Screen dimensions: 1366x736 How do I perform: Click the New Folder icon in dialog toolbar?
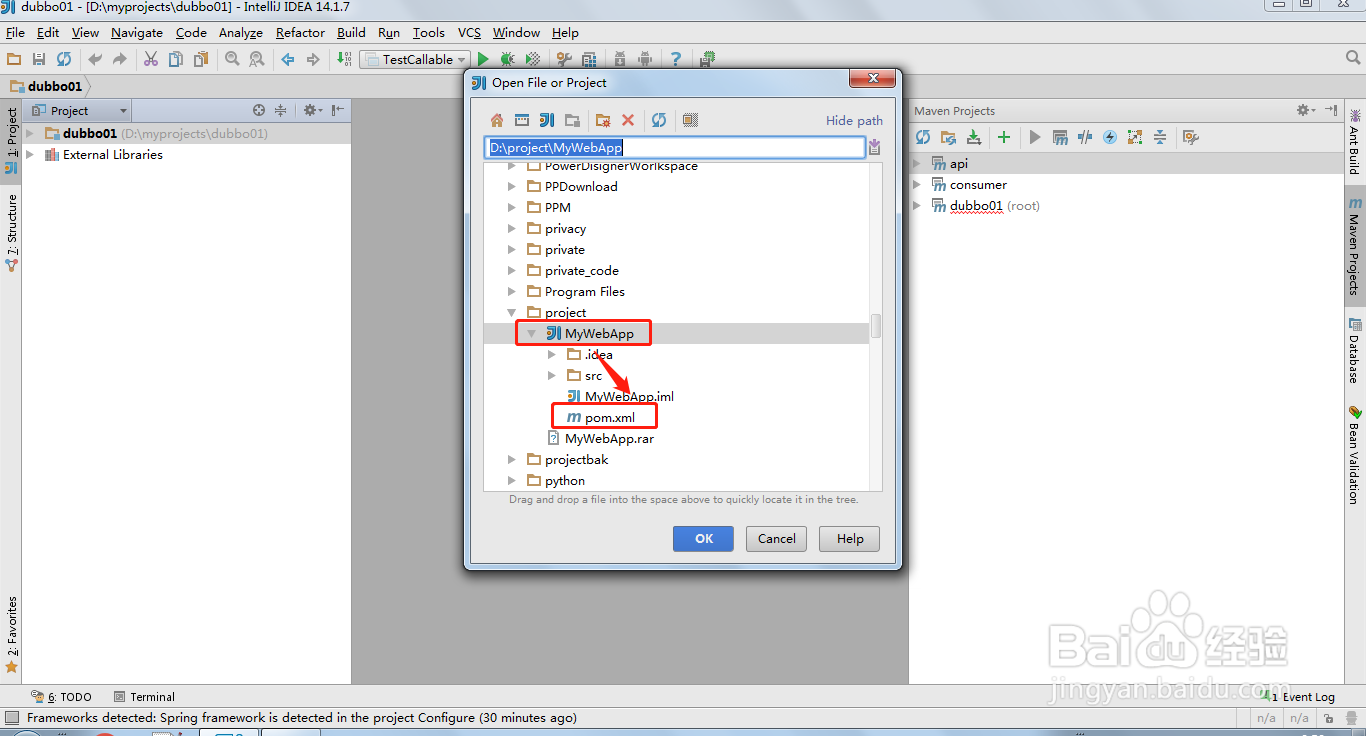[602, 120]
